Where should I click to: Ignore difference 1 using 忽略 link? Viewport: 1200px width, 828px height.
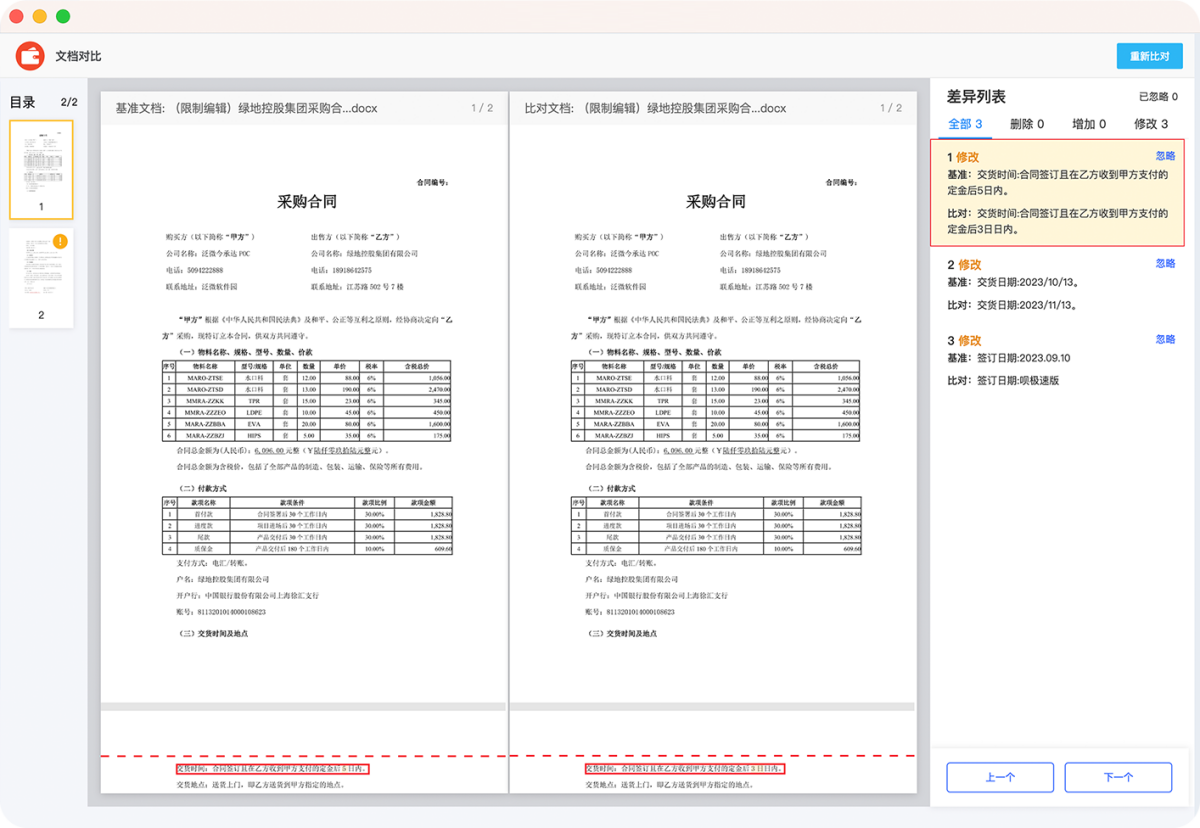[x=1165, y=156]
